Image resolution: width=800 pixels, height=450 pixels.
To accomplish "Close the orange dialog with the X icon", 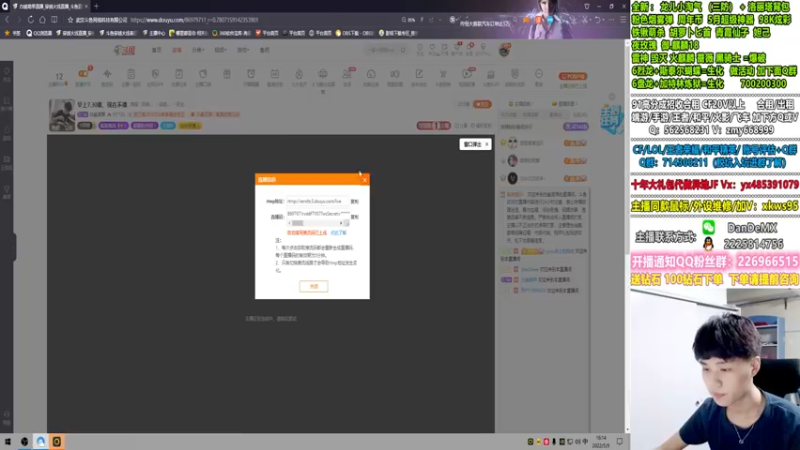I will click(364, 180).
